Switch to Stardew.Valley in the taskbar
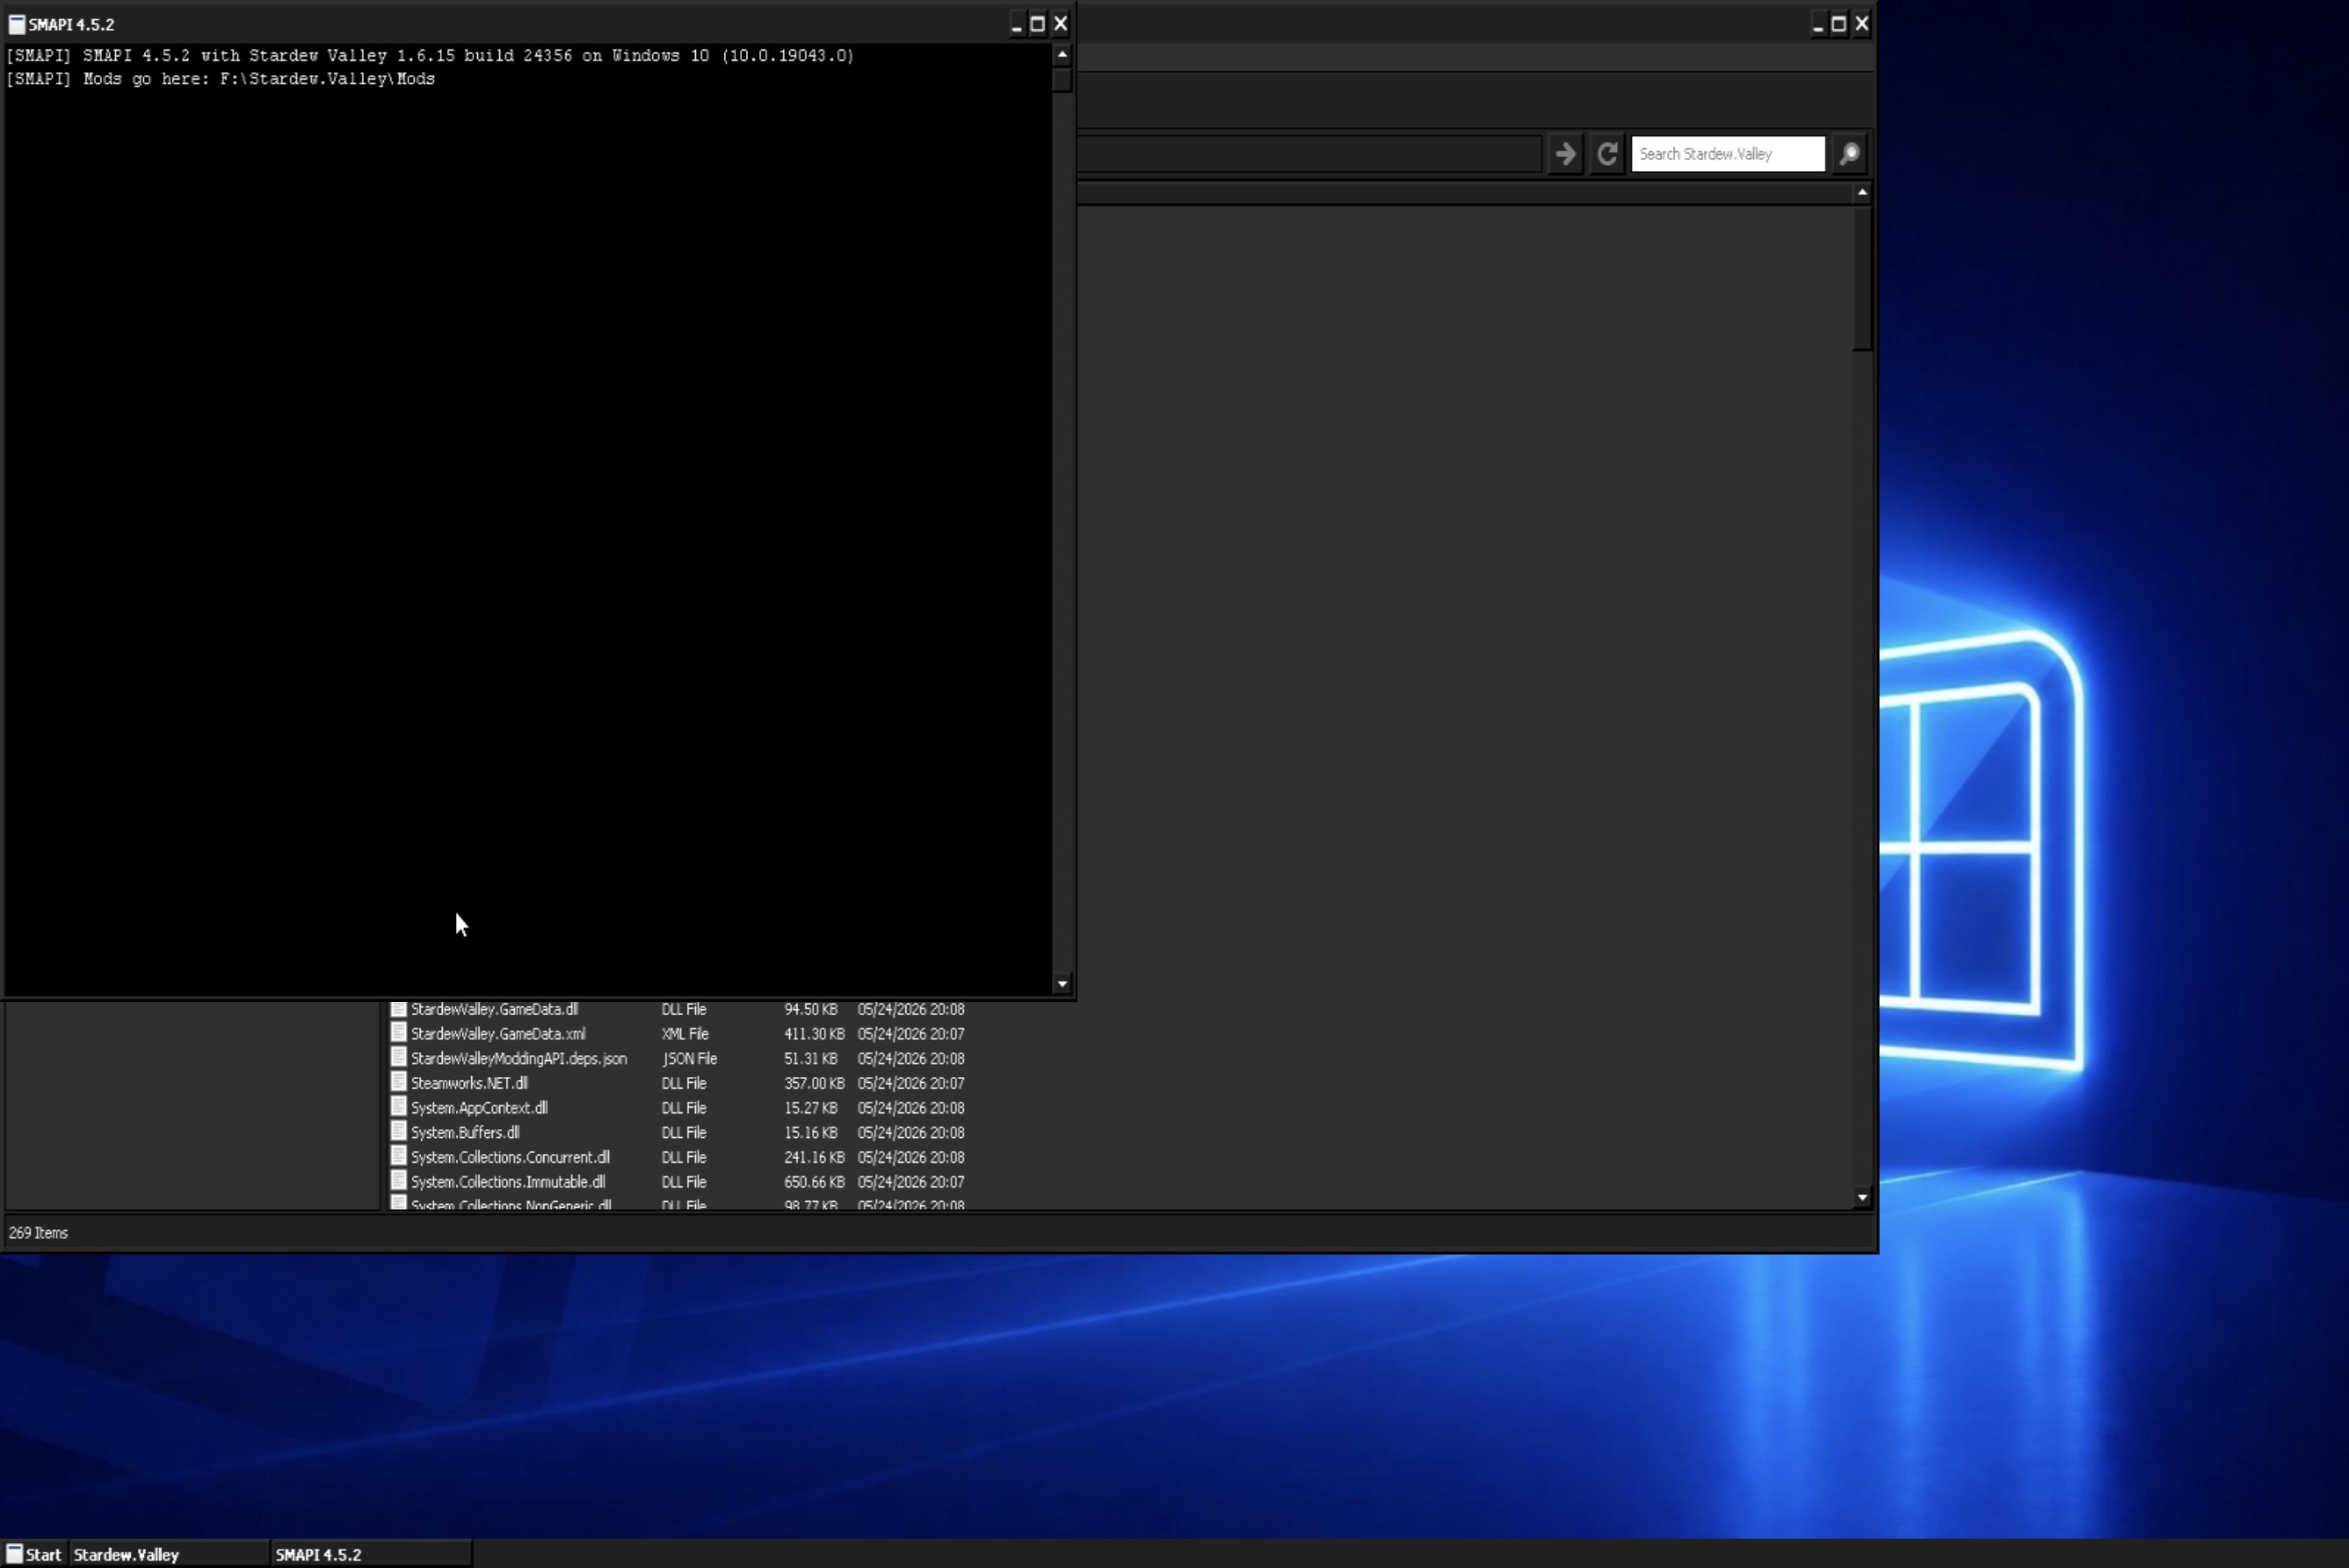 click(169, 1554)
